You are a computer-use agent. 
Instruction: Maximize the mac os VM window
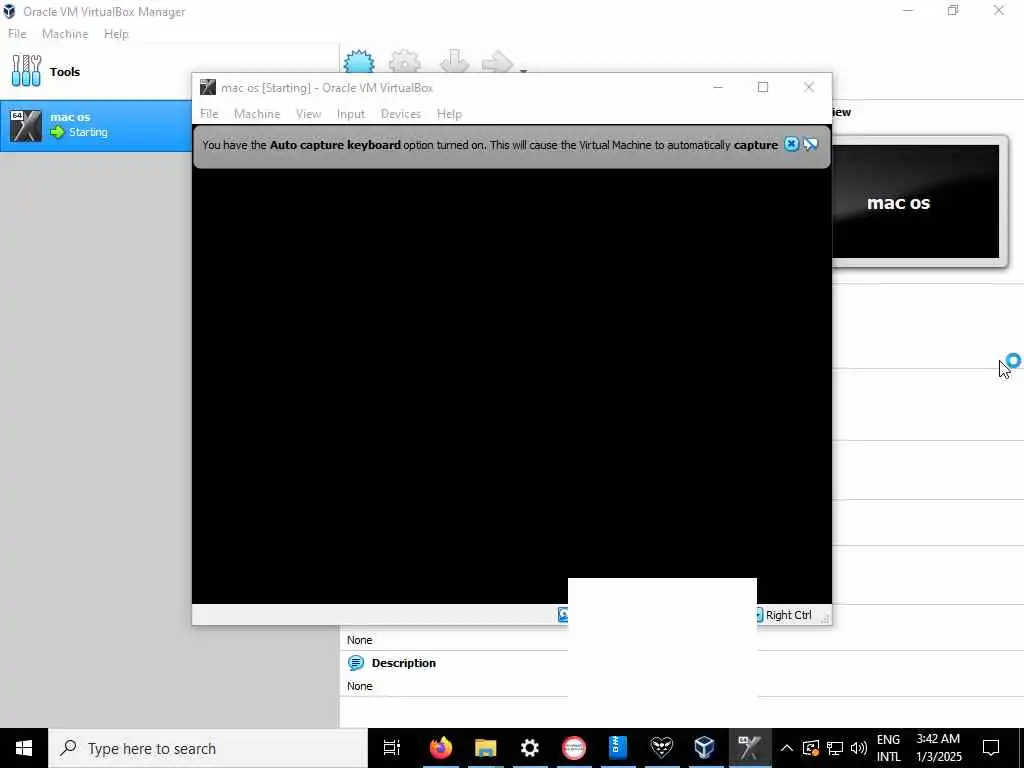point(763,88)
